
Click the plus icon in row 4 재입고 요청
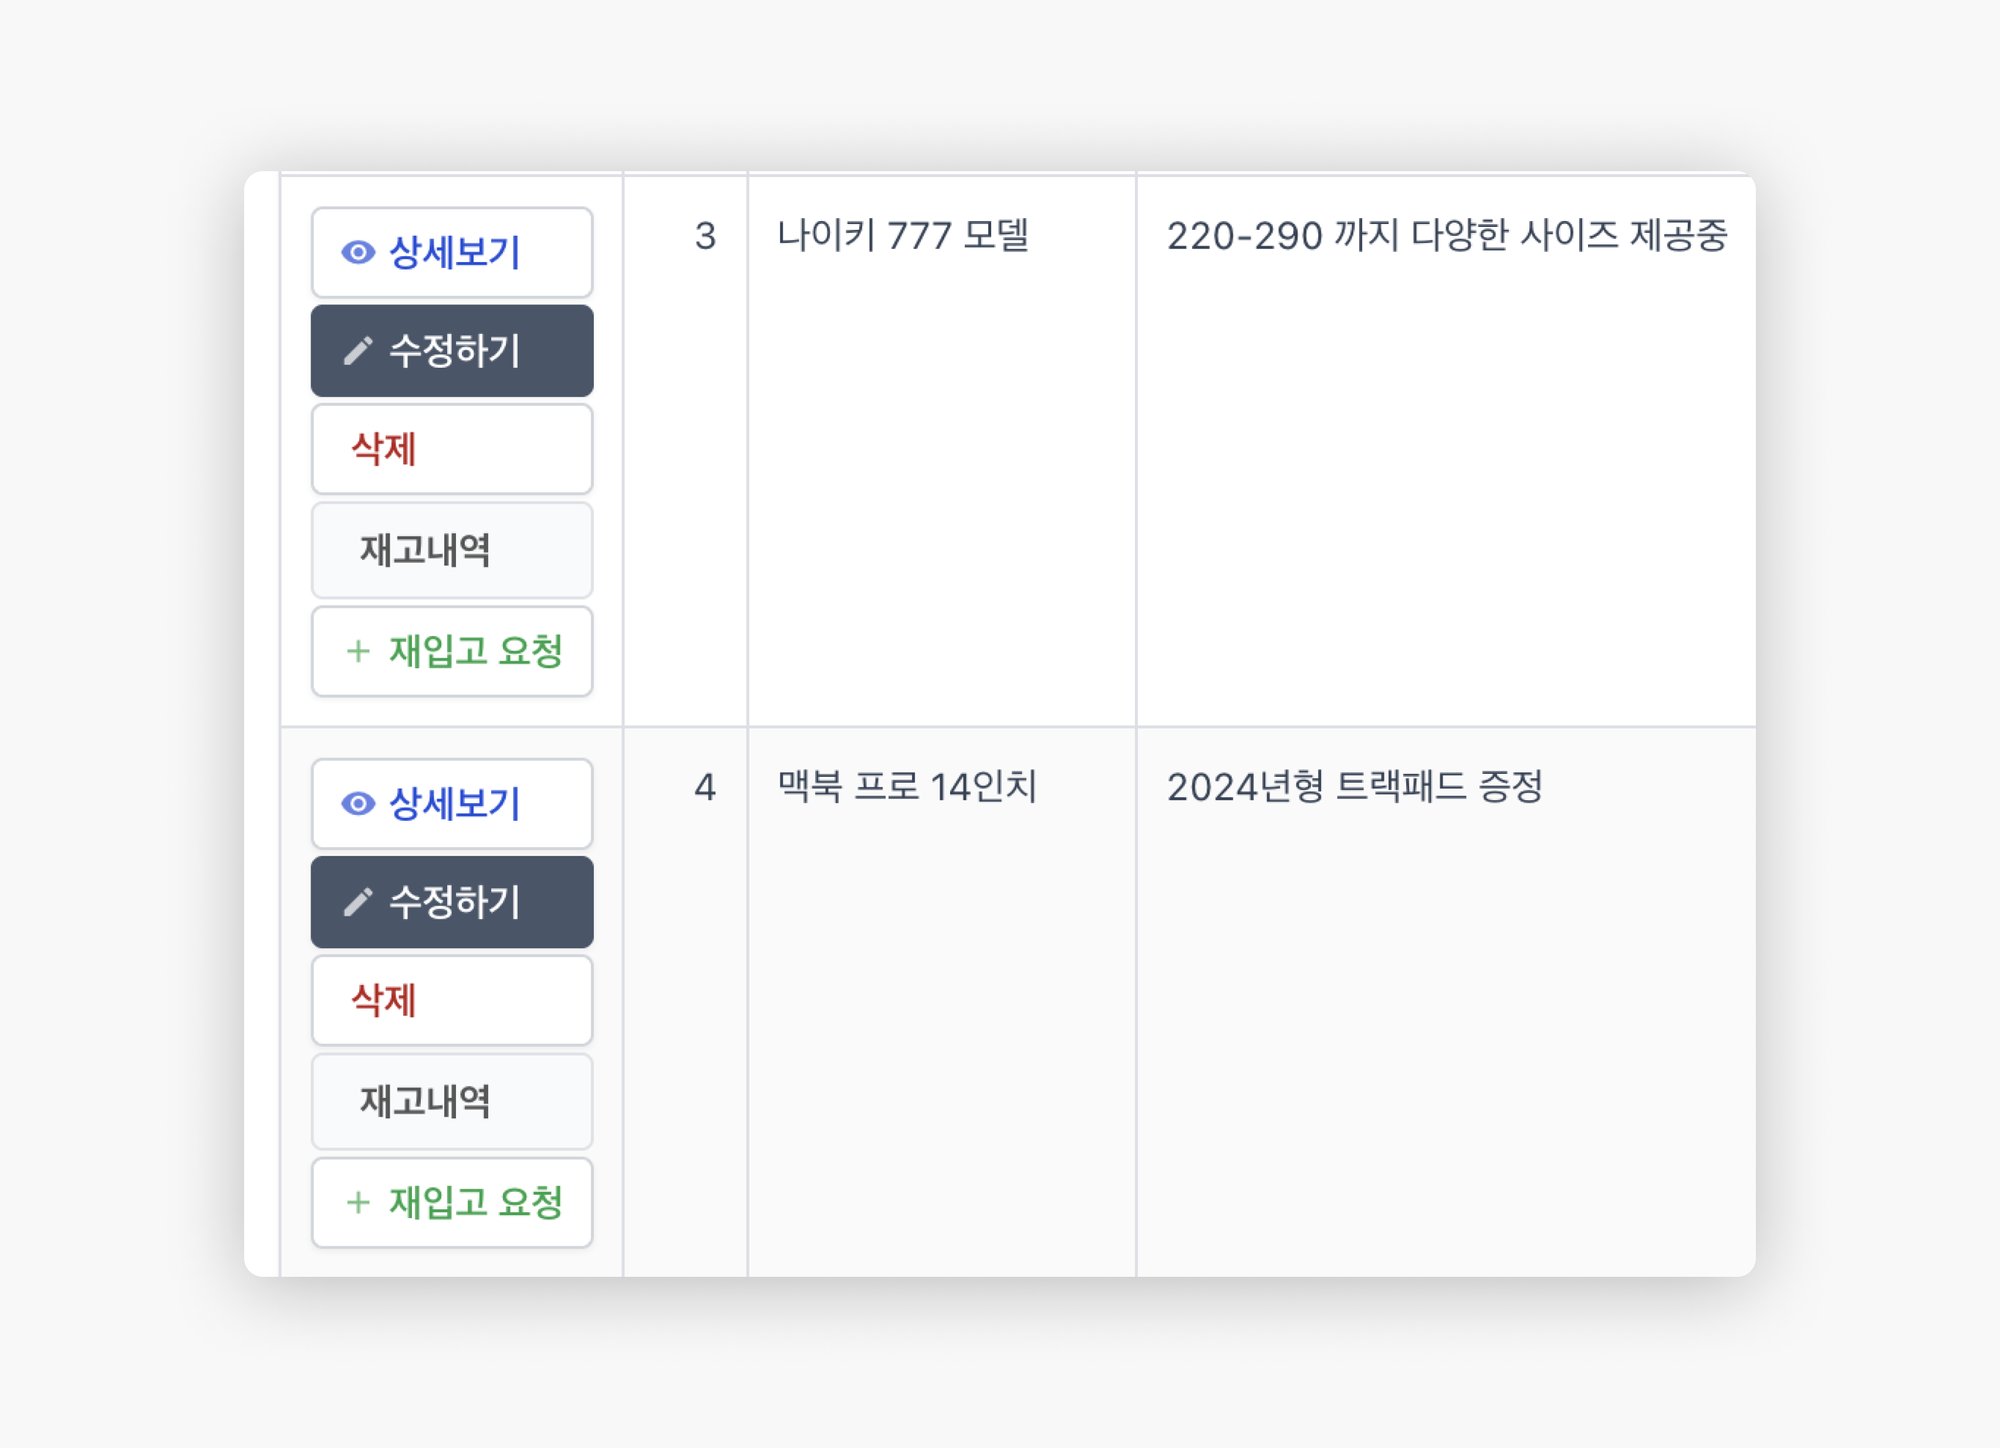click(358, 1202)
